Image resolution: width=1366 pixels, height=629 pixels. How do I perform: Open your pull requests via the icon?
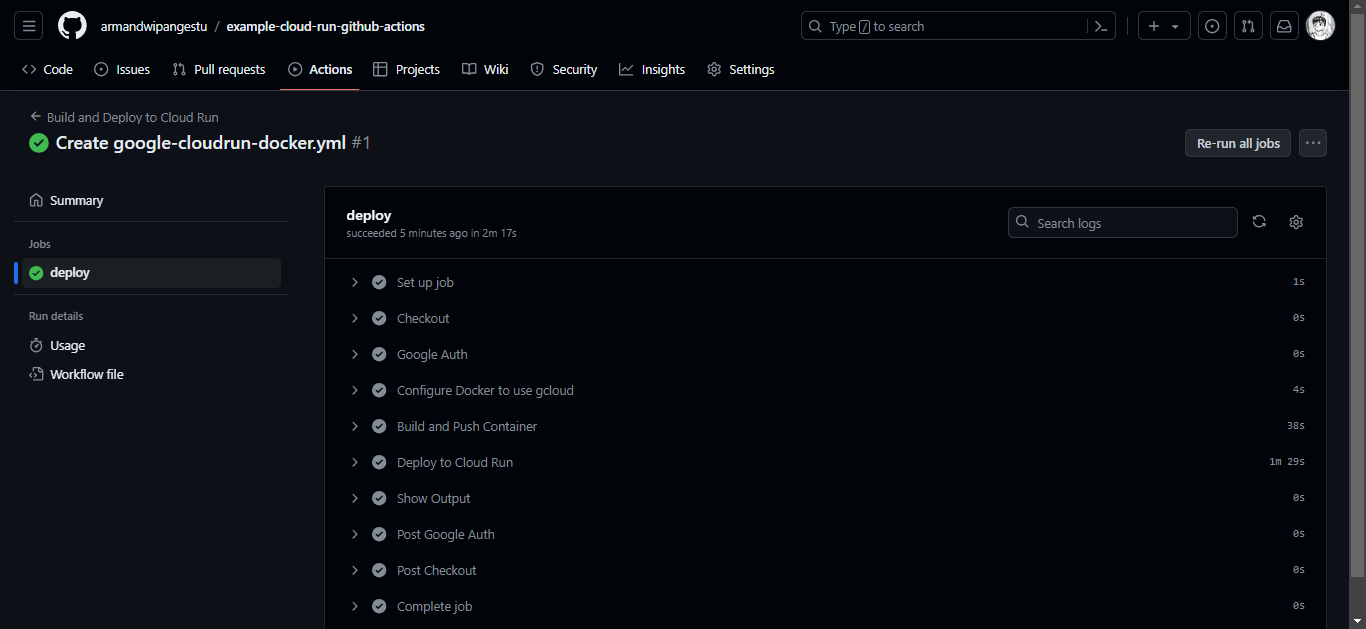1248,25
